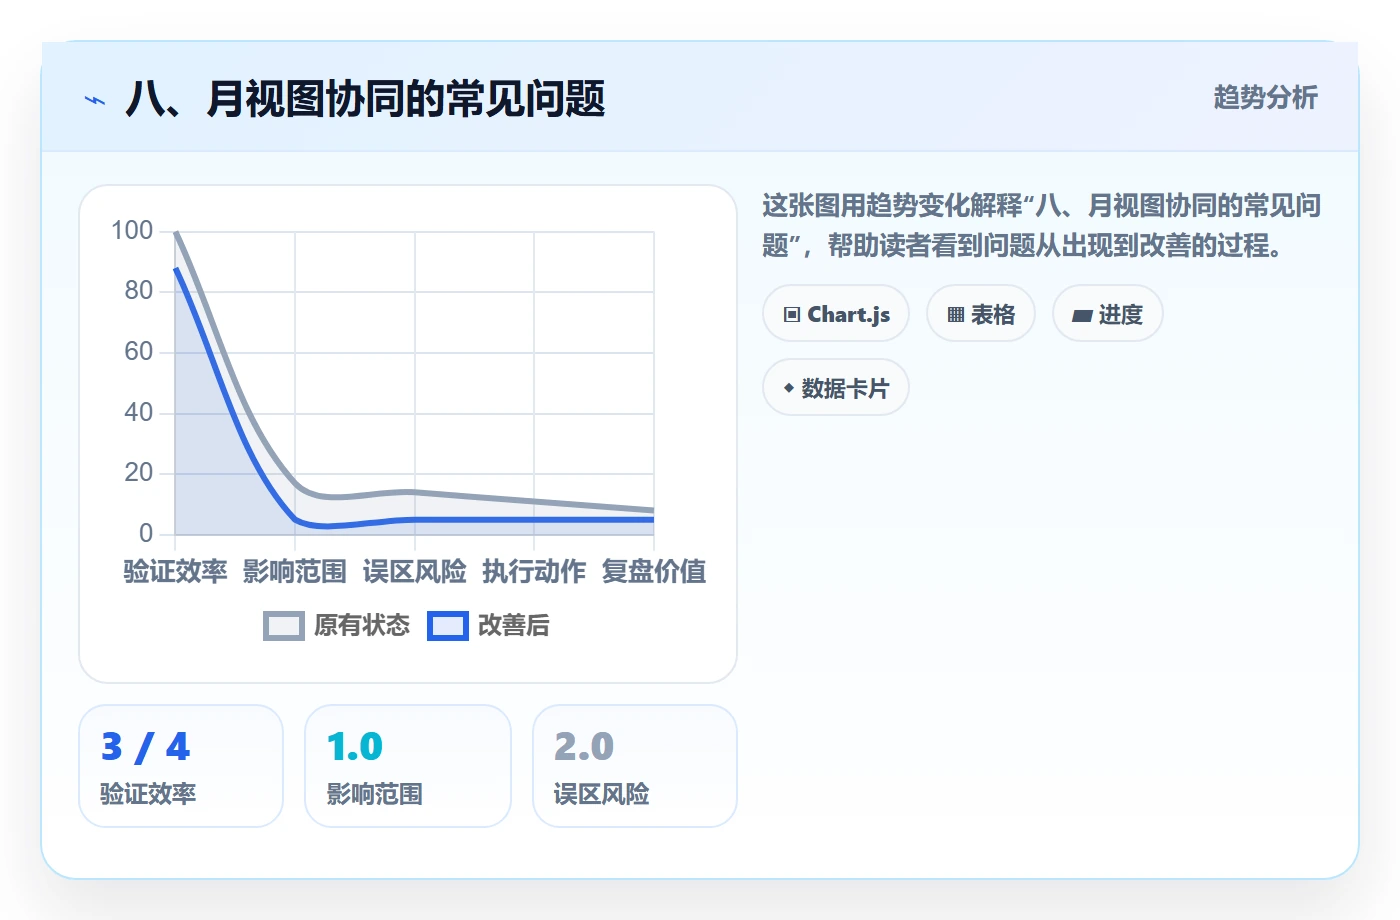Click the heading 八、月视图协同的常见问题
The height and width of the screenshot is (920, 1400).
pos(365,99)
